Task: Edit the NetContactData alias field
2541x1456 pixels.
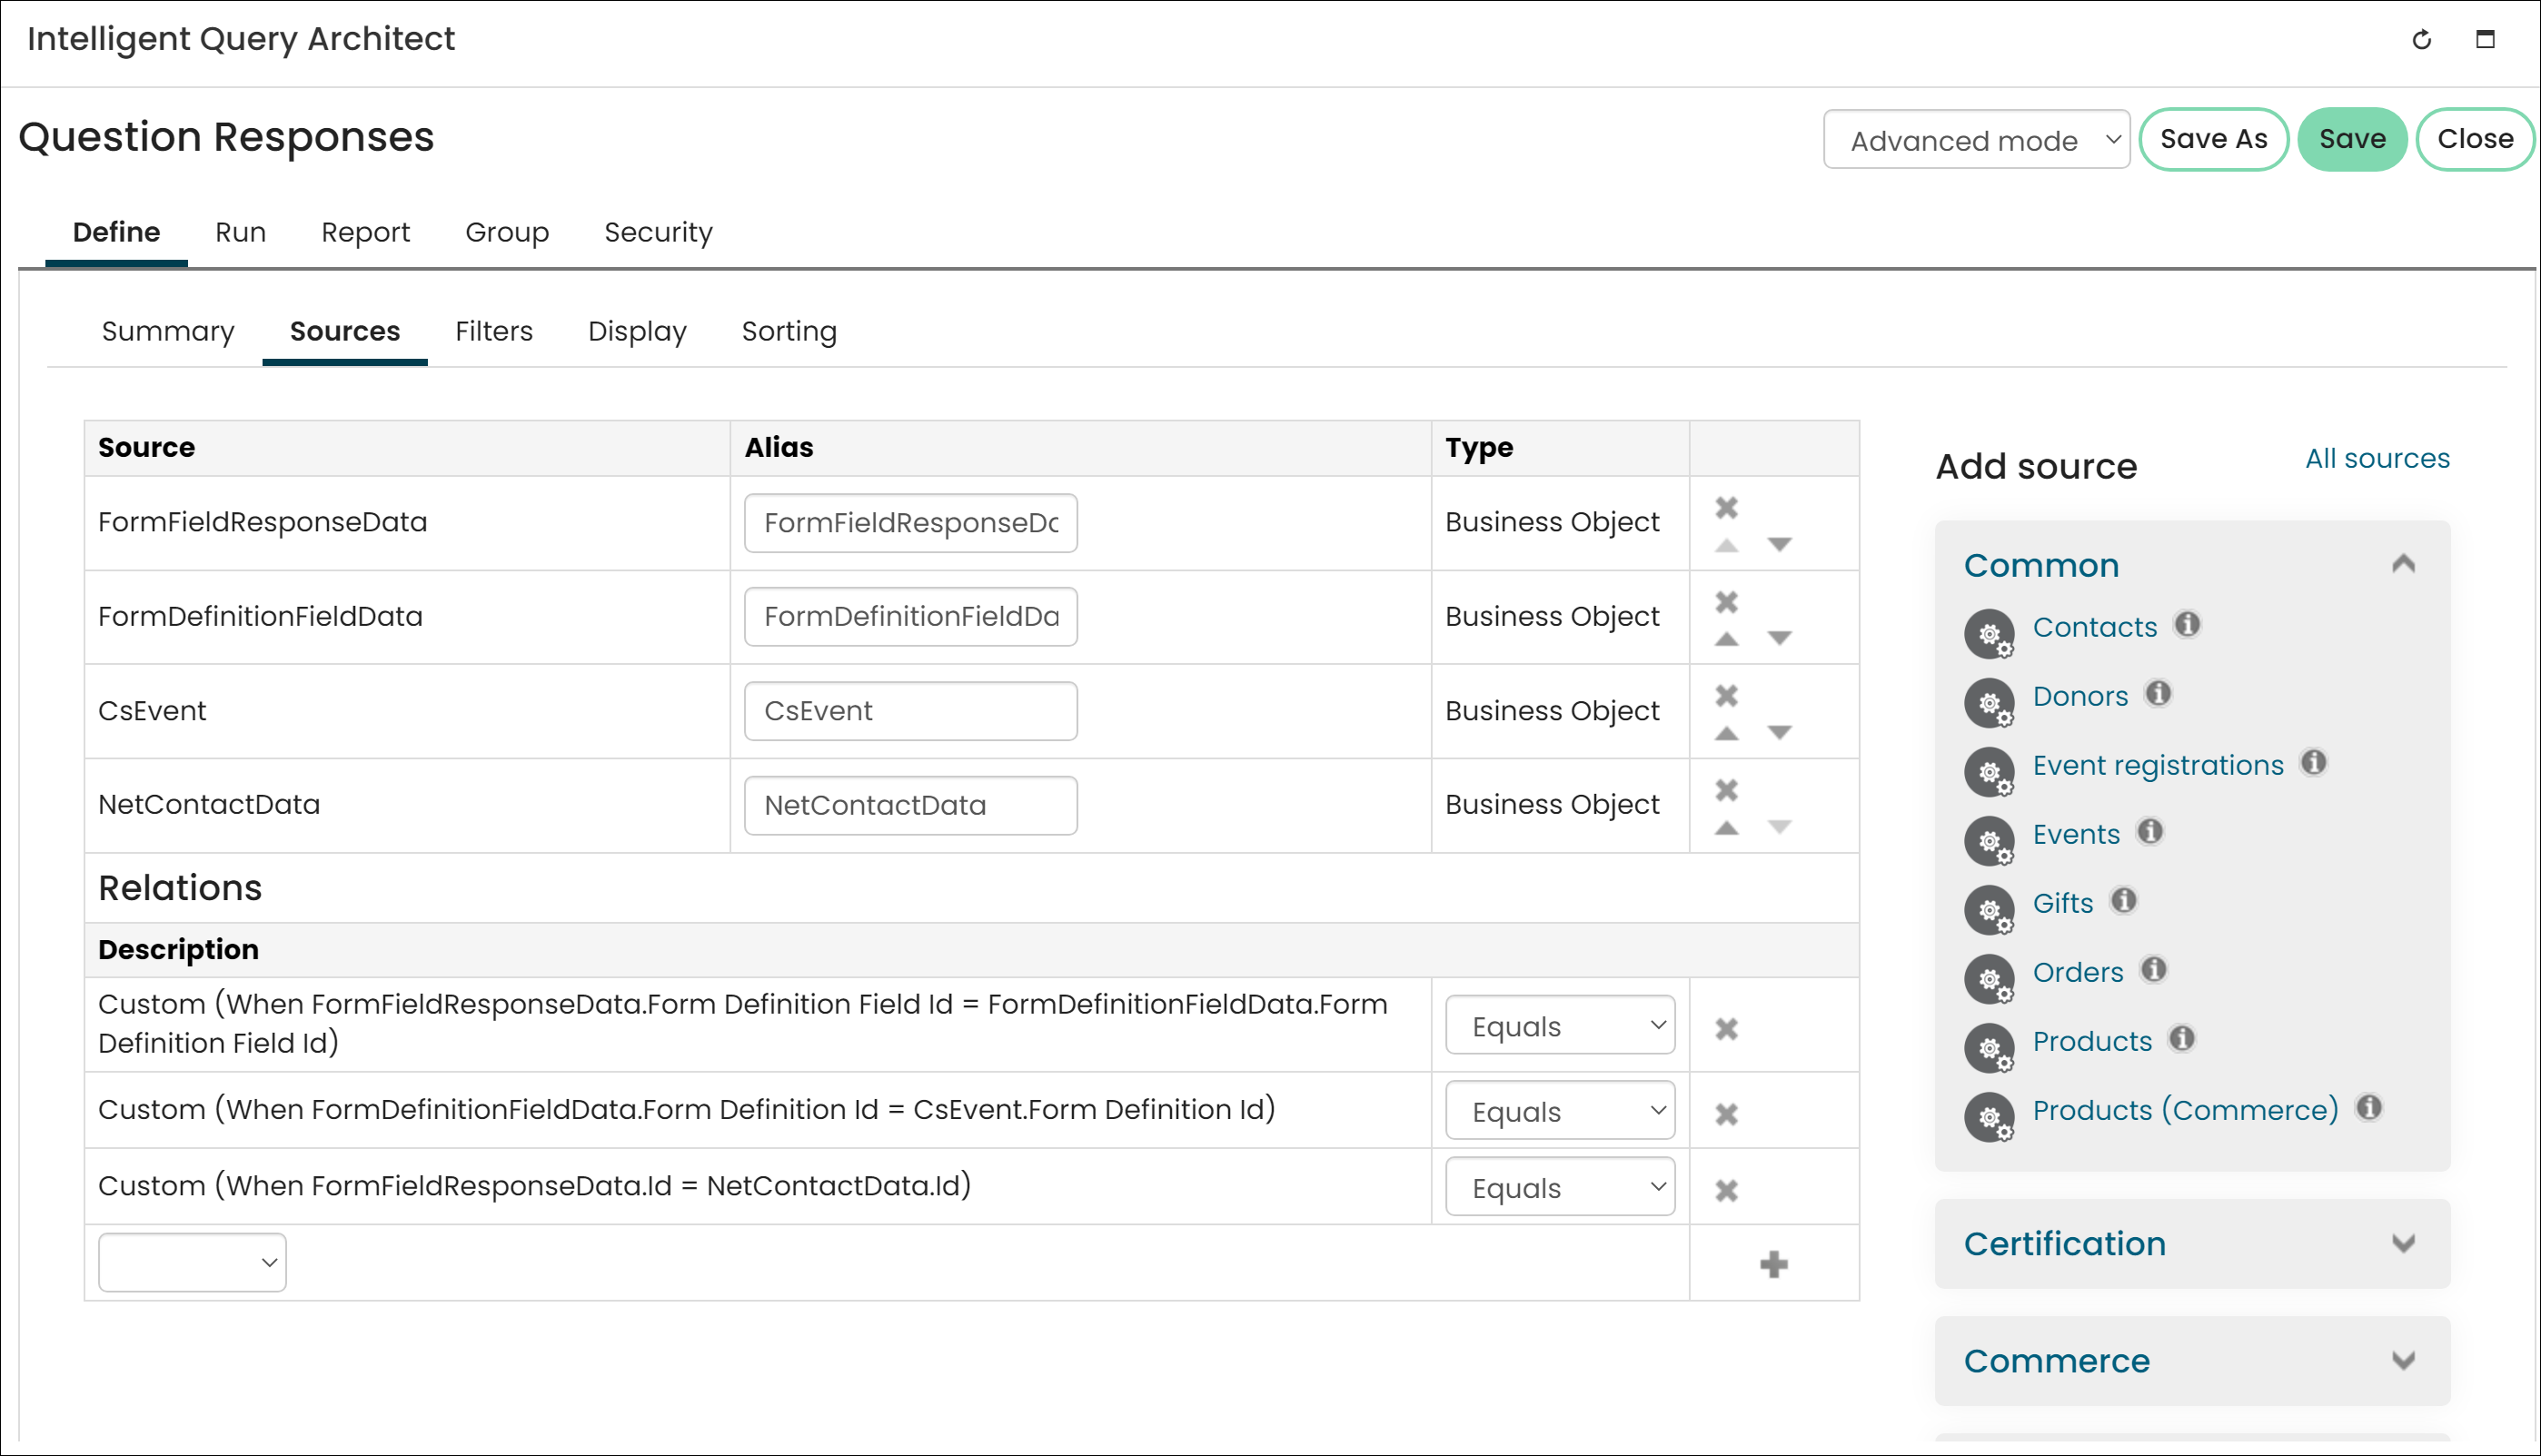Action: pyautogui.click(x=910, y=805)
